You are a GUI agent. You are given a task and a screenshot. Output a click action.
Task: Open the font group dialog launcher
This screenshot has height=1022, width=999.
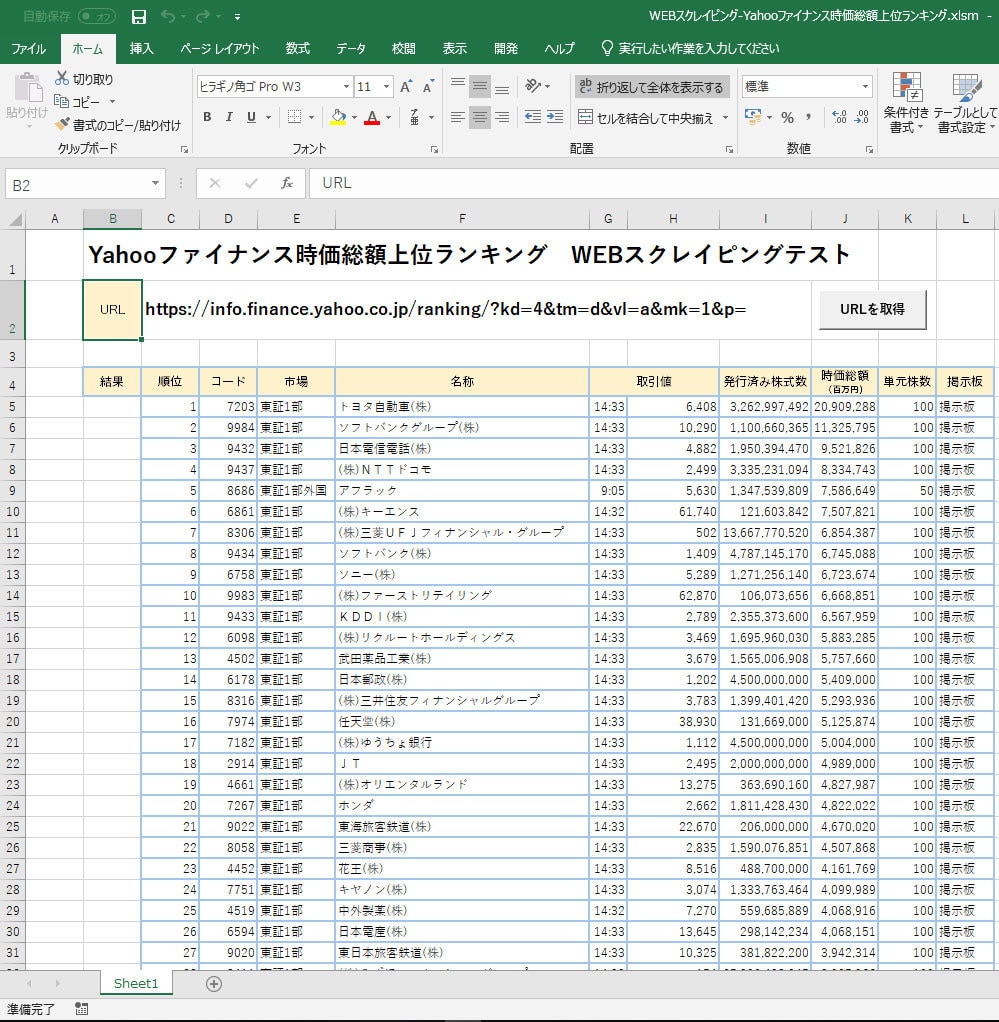coord(434,150)
